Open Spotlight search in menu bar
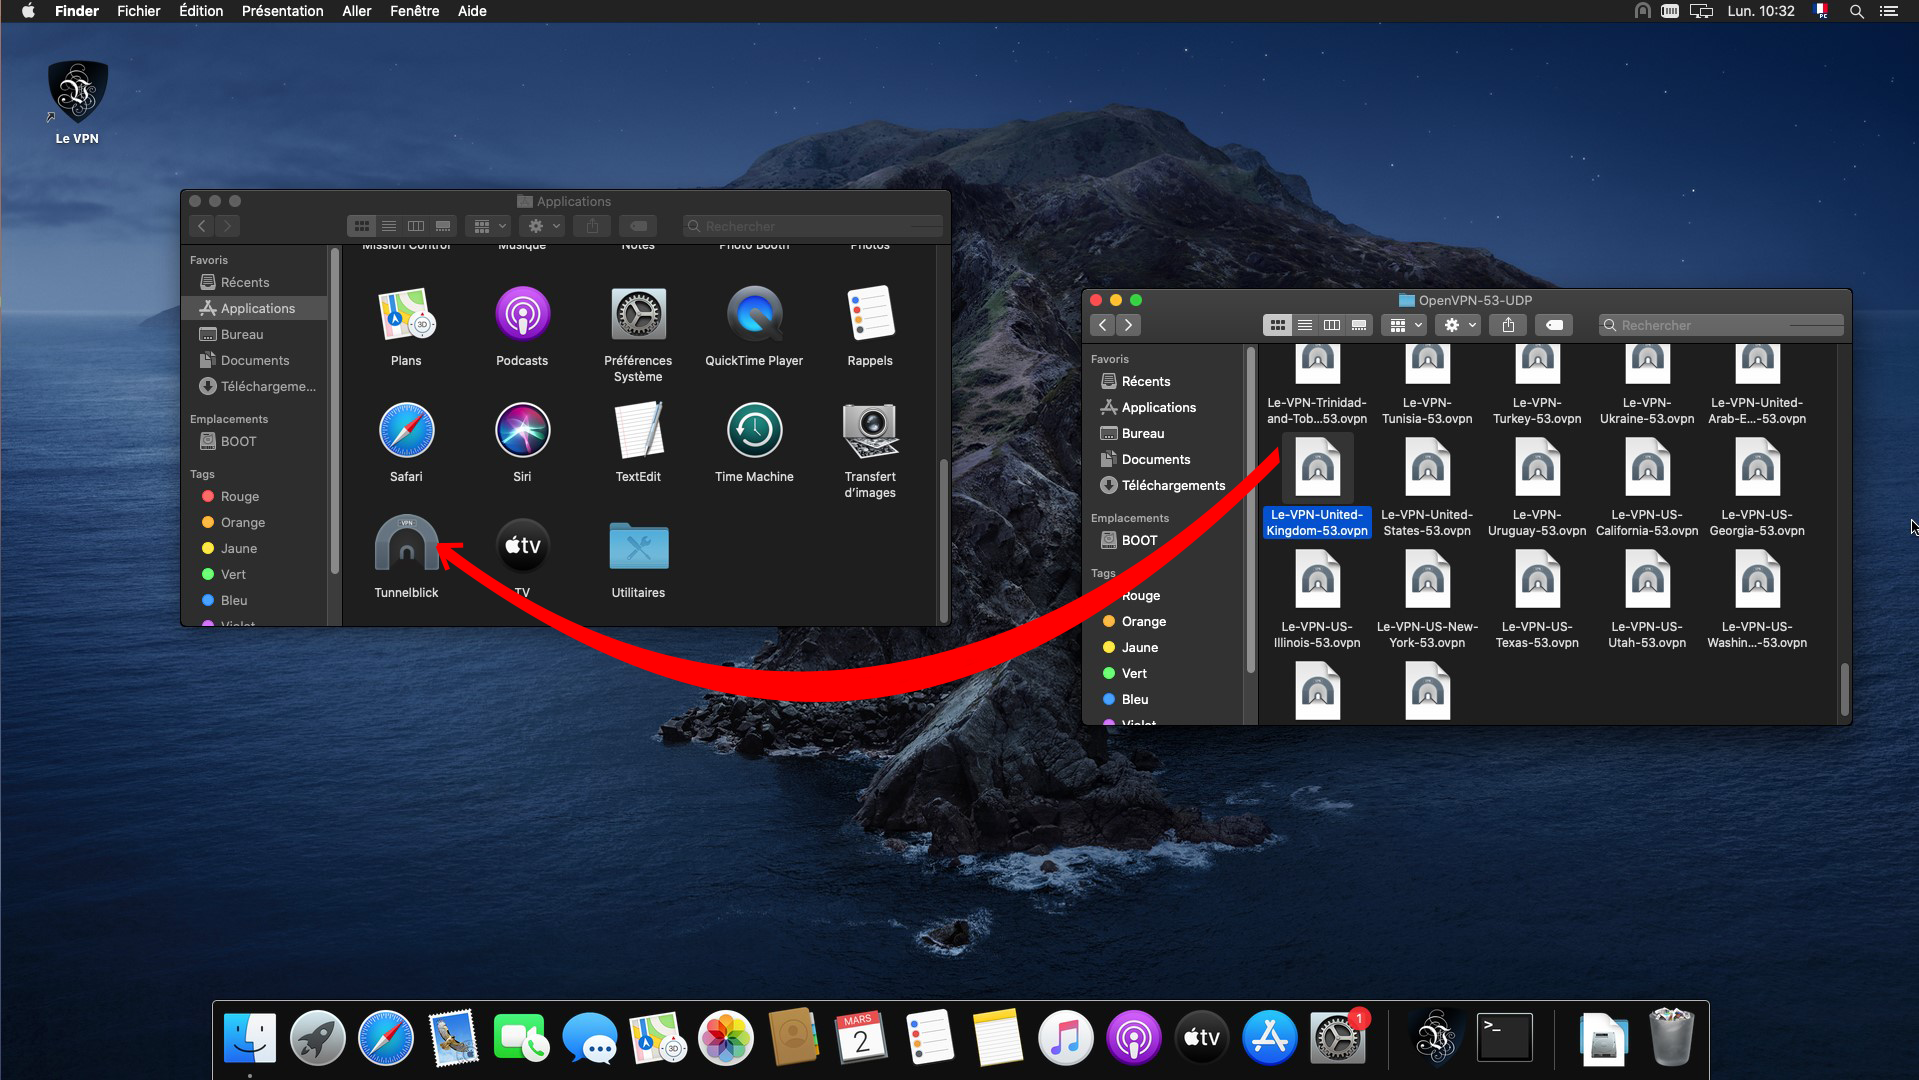The height and width of the screenshot is (1080, 1919). [1856, 11]
